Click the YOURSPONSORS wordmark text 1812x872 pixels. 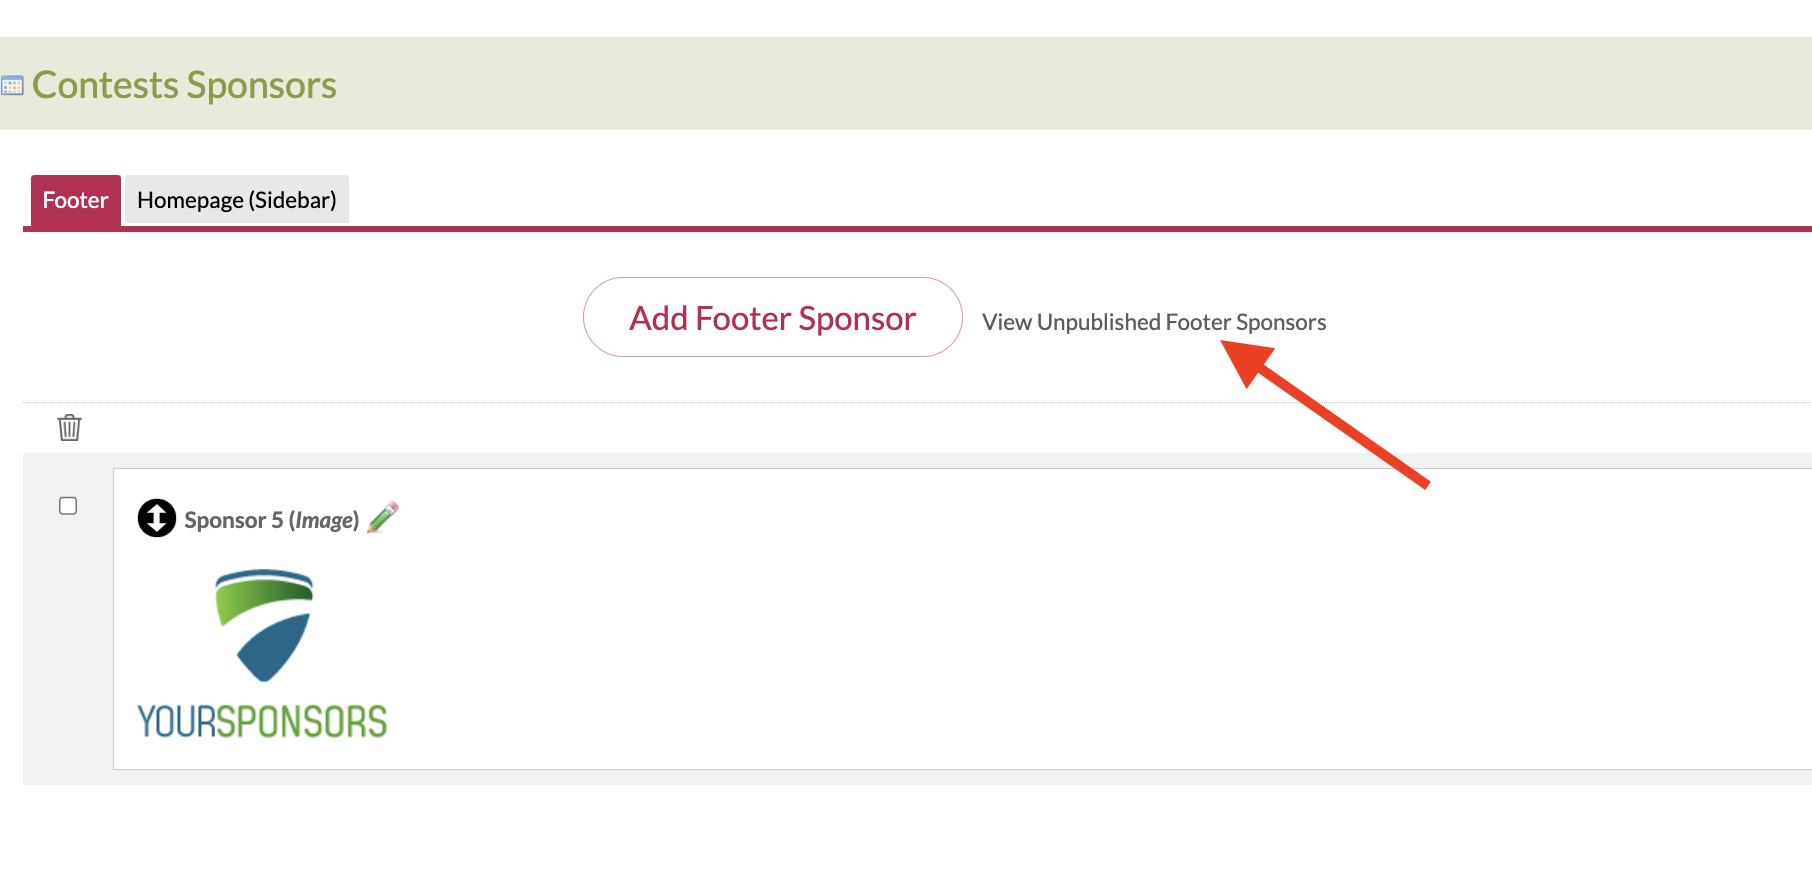pyautogui.click(x=262, y=722)
